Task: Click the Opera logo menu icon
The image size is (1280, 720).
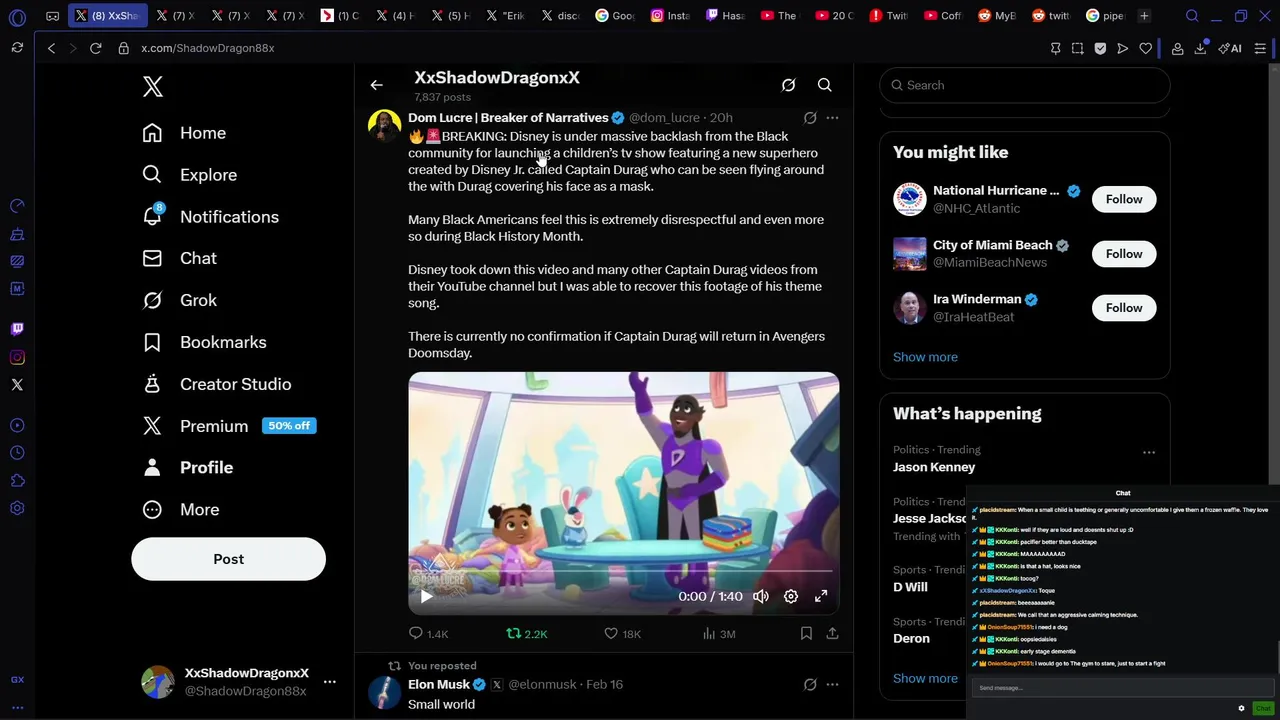Action: pyautogui.click(x=17, y=17)
